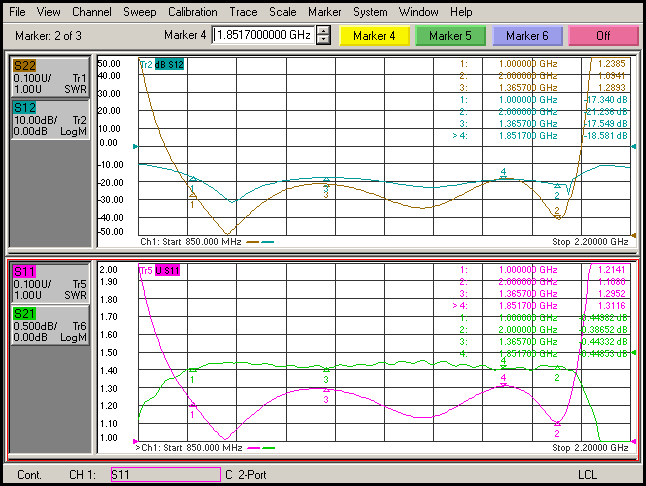This screenshot has width=646, height=486.
Task: Click the yellow Marker 4 button
Action: tap(375, 35)
